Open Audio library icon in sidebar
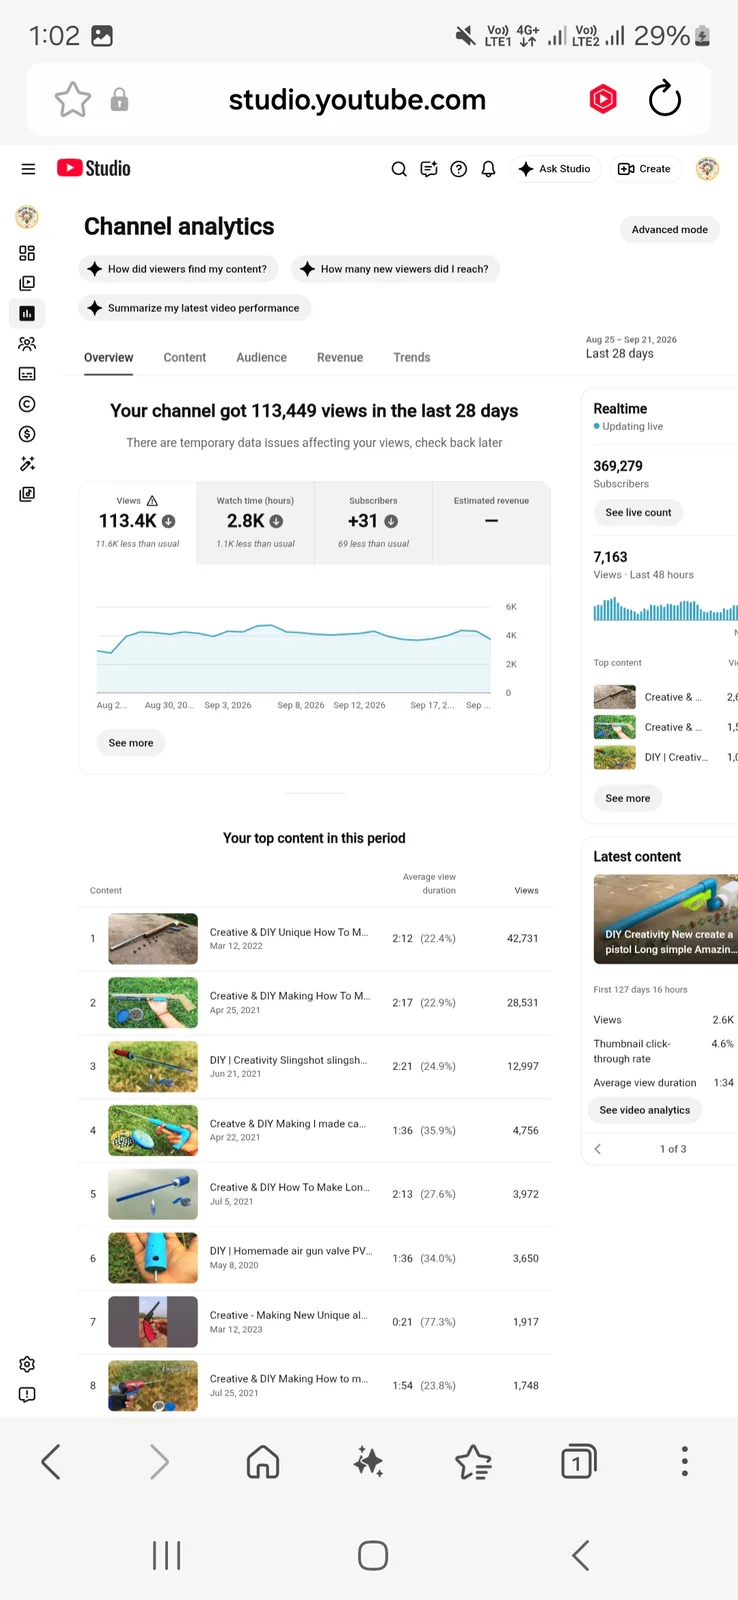 coord(27,494)
